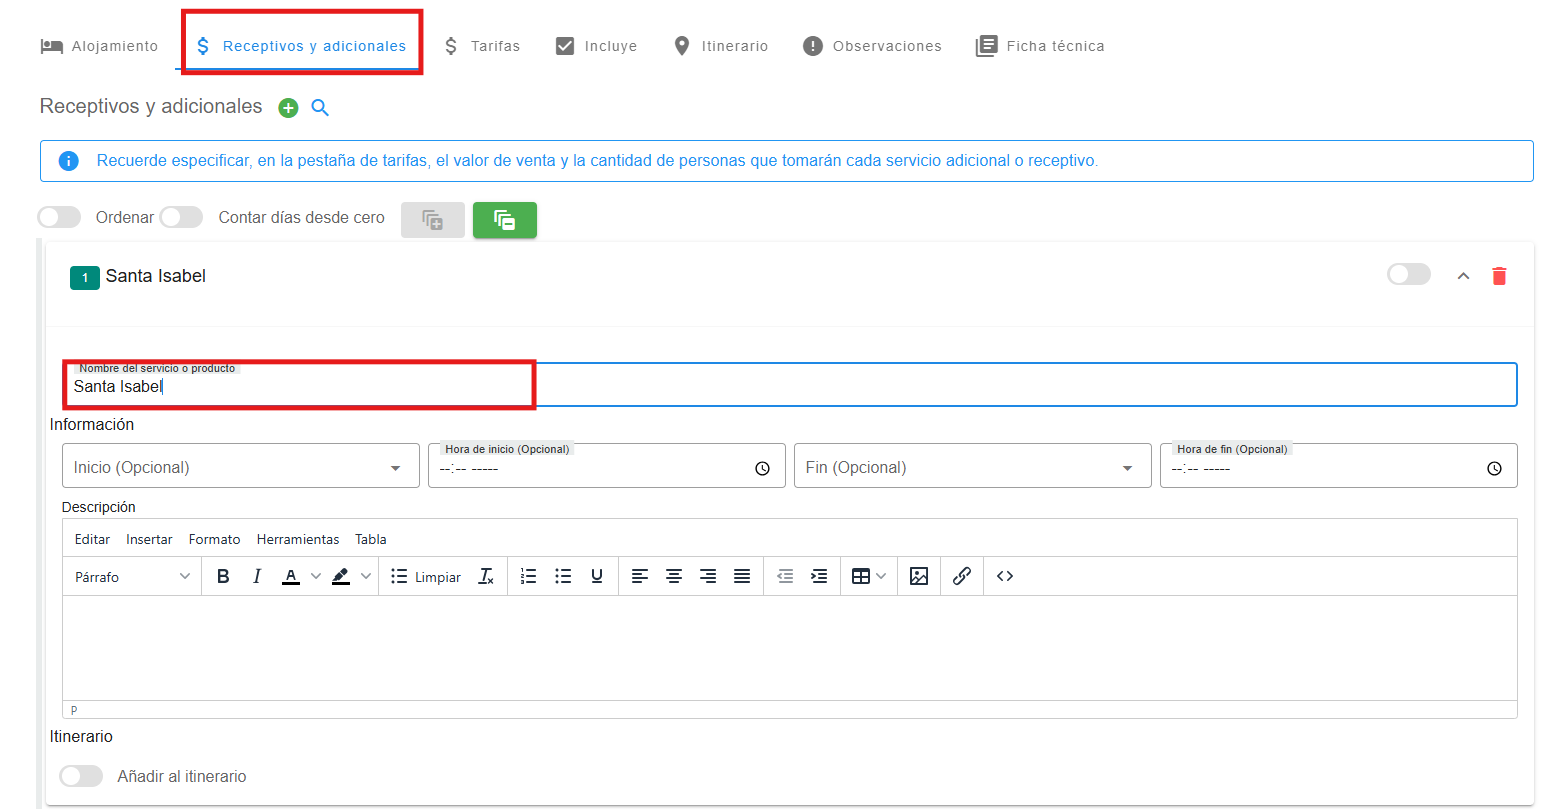Image resolution: width=1567 pixels, height=812 pixels.
Task: Open the Inicio (Opcional) dropdown
Action: pyautogui.click(x=240, y=467)
